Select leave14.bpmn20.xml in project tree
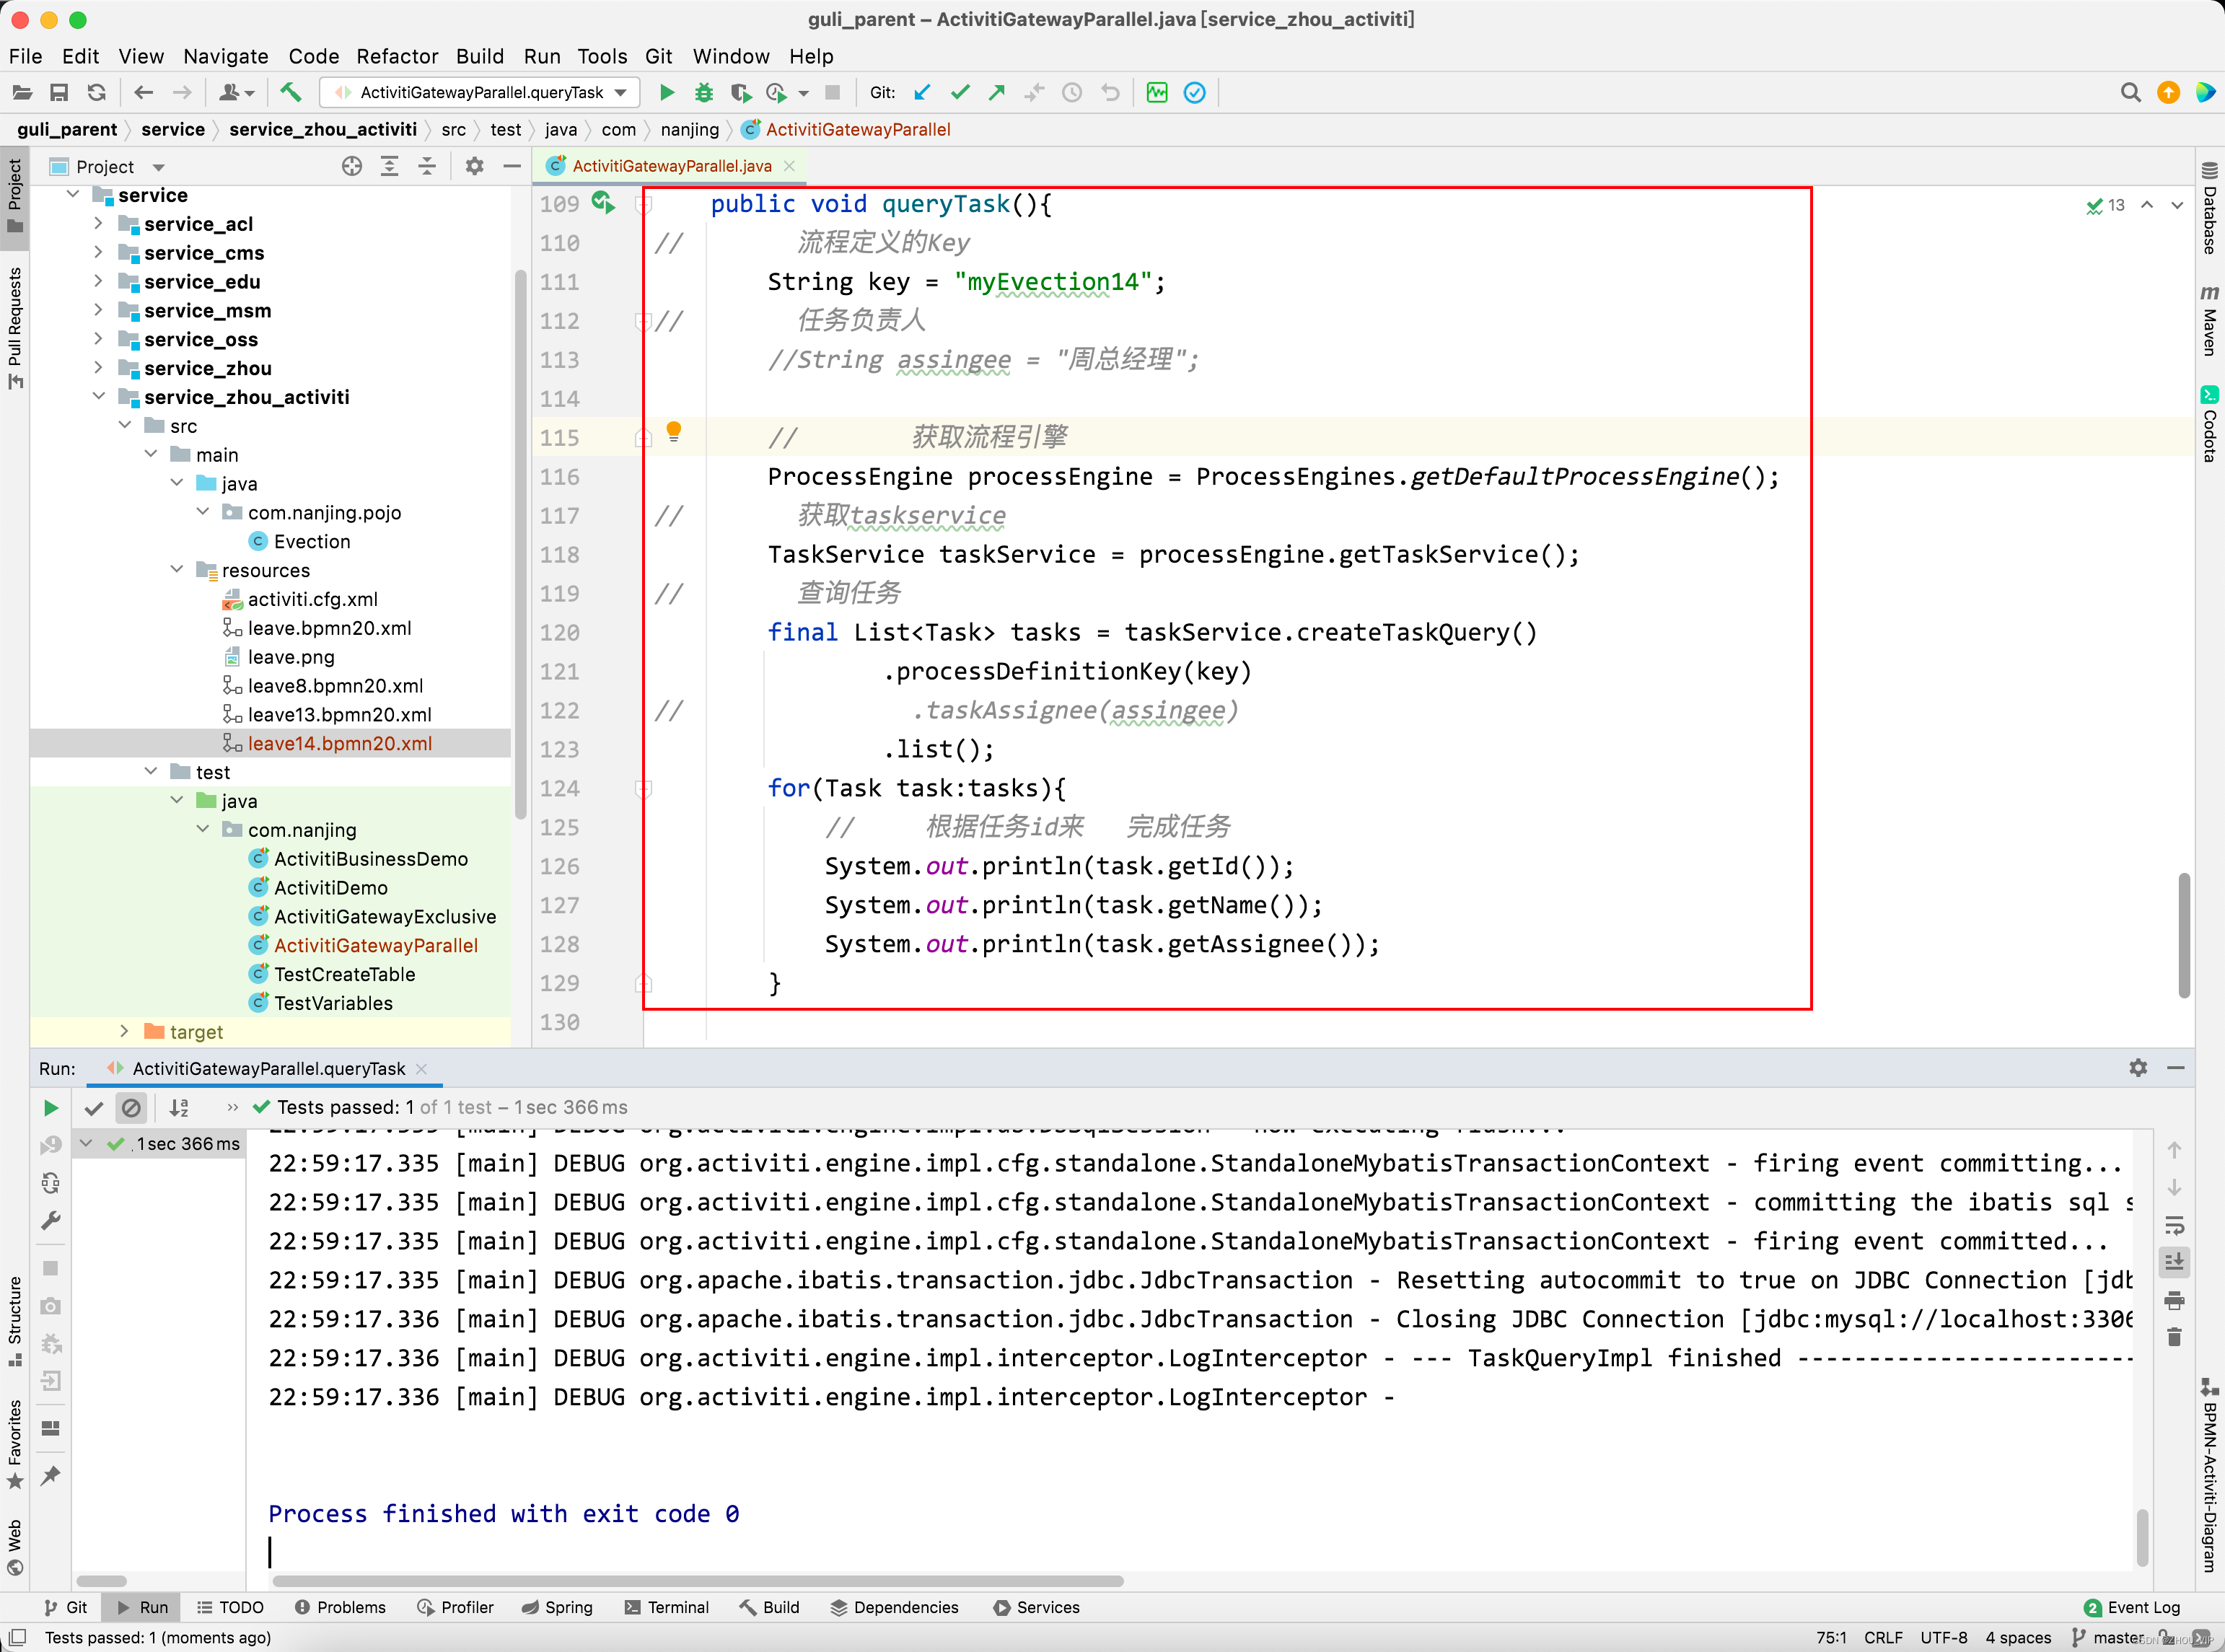2225x1652 pixels. coord(339,743)
